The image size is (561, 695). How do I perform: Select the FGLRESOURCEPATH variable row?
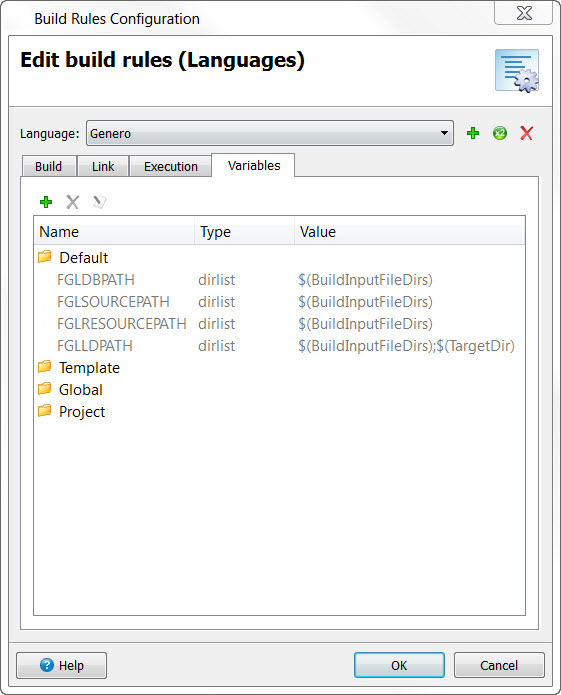click(279, 324)
